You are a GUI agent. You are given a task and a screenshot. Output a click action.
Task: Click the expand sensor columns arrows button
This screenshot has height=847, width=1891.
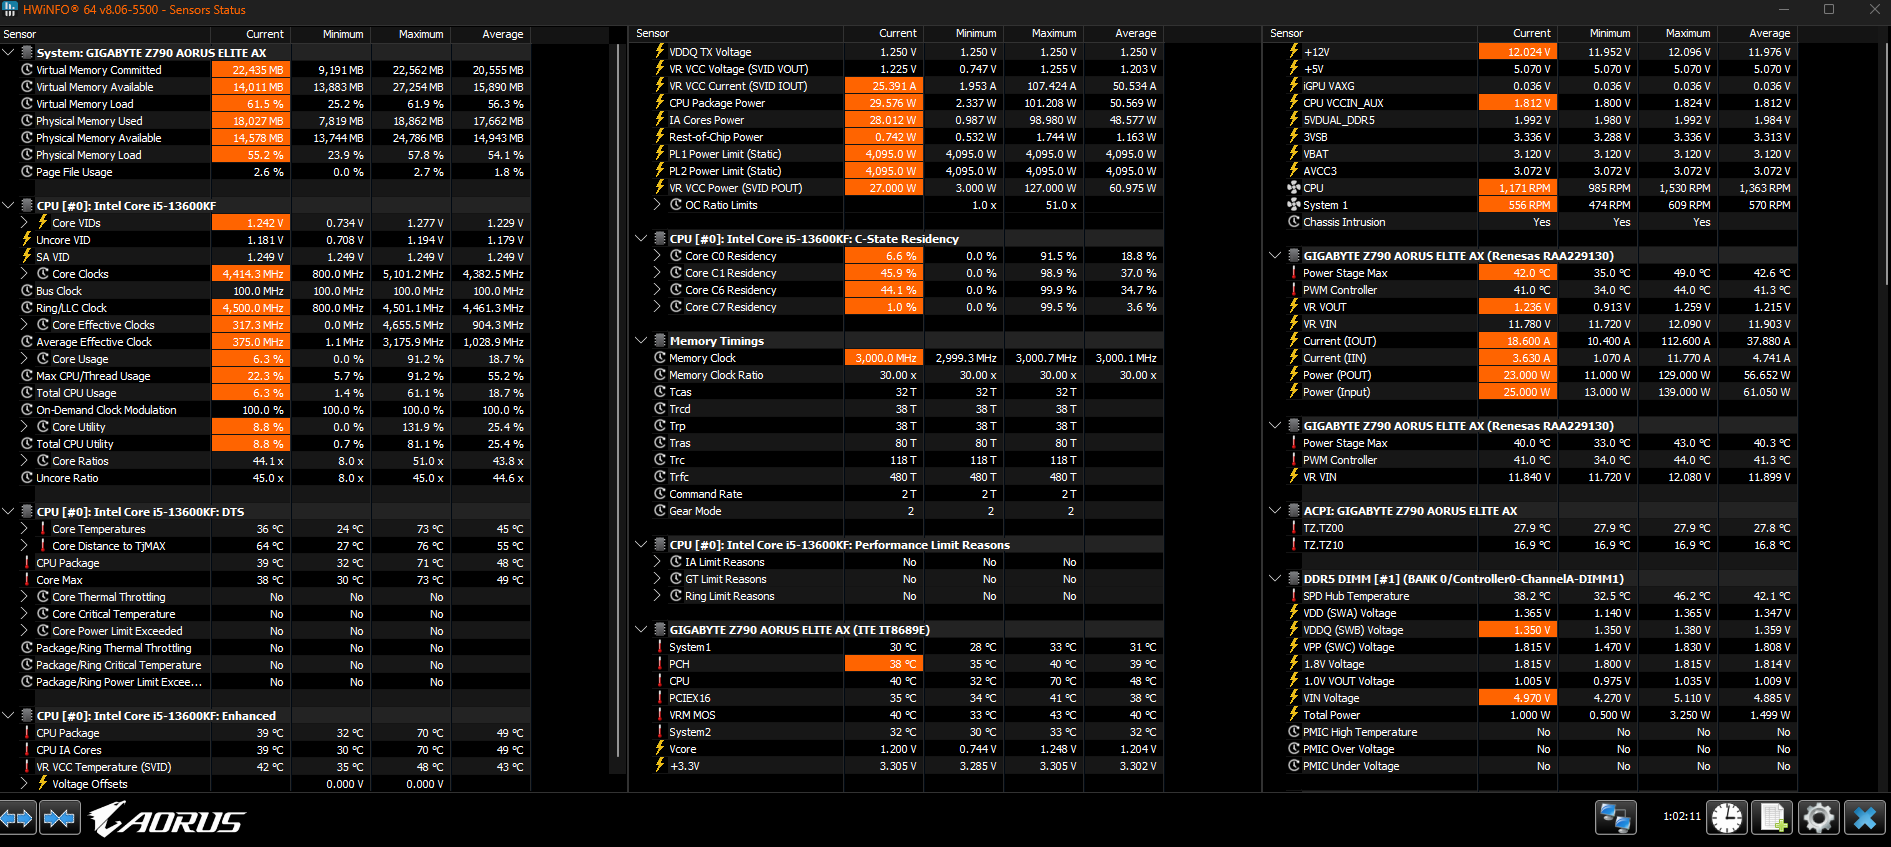point(17,818)
